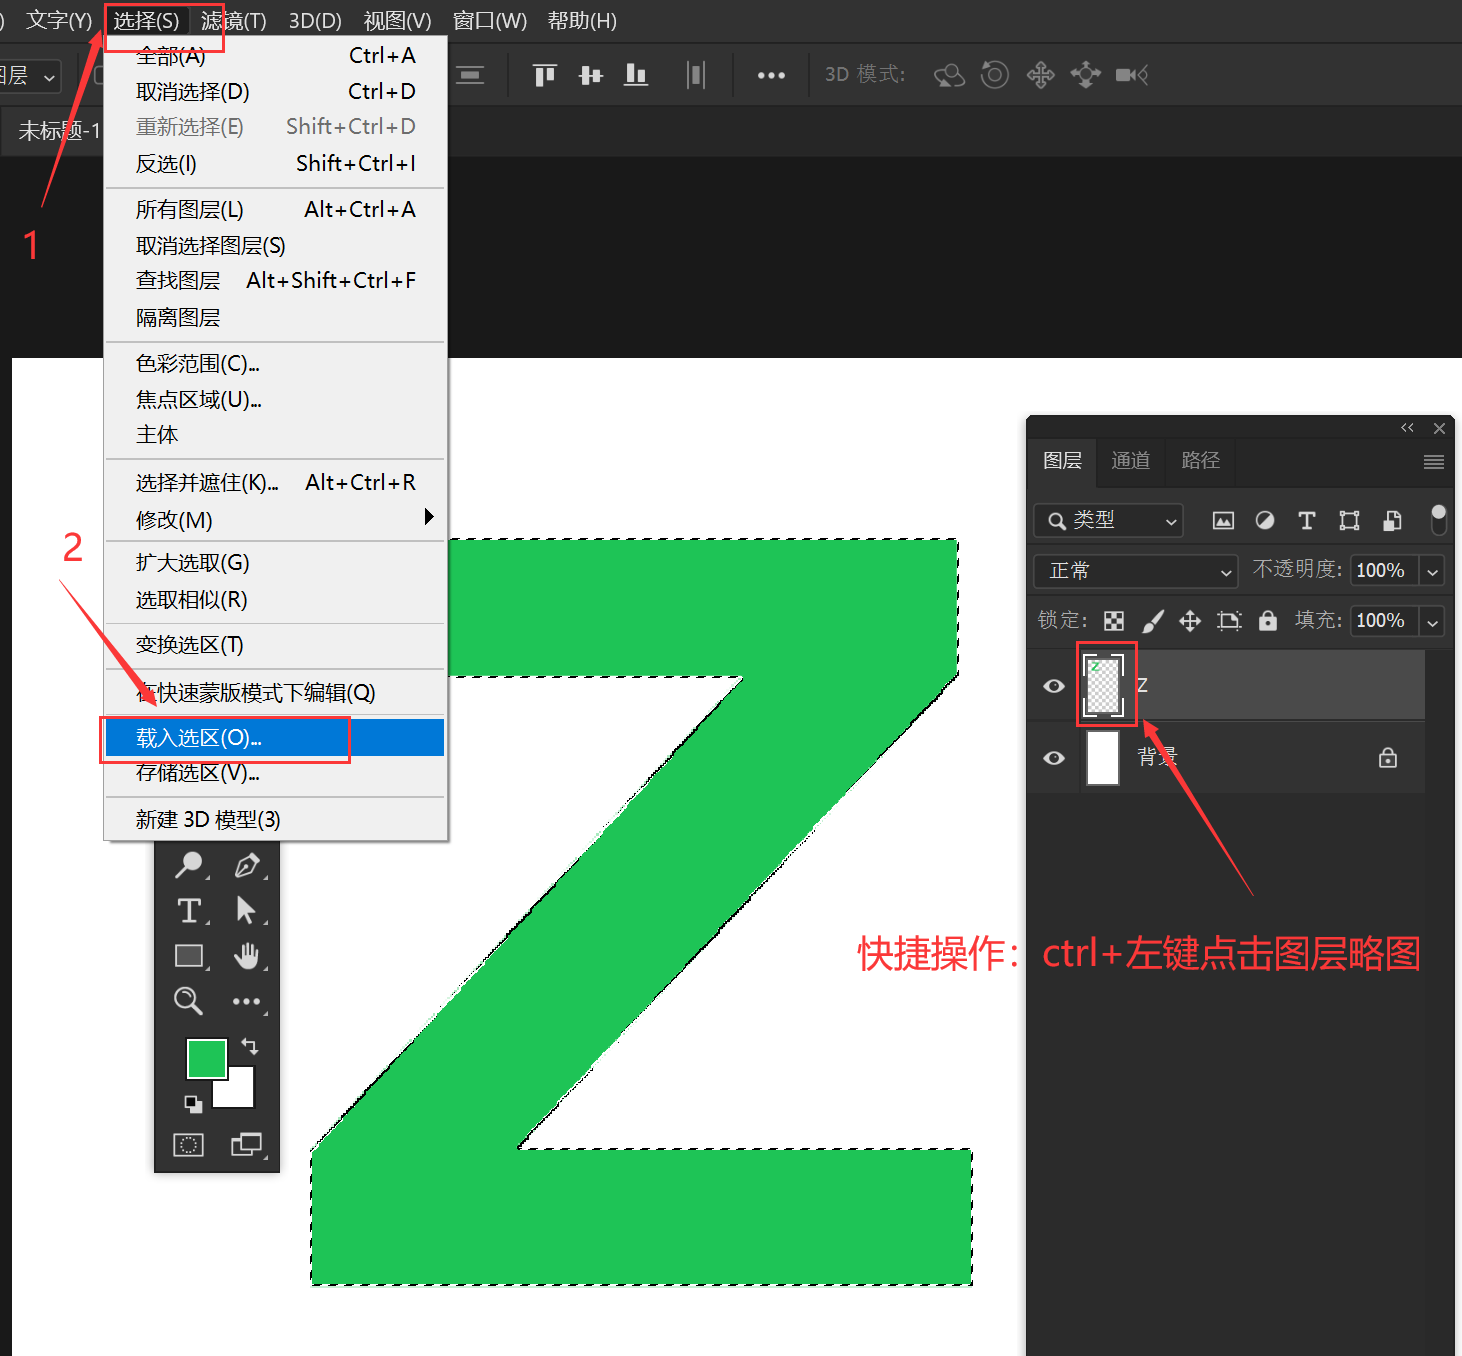Align vertical centers in options bar

[591, 75]
